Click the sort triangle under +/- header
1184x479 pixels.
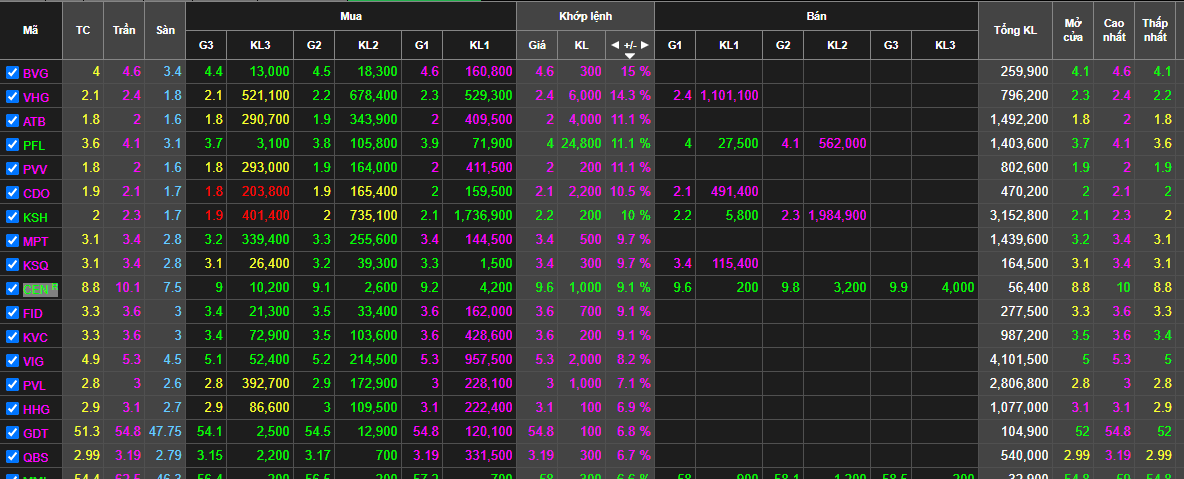pos(630,55)
